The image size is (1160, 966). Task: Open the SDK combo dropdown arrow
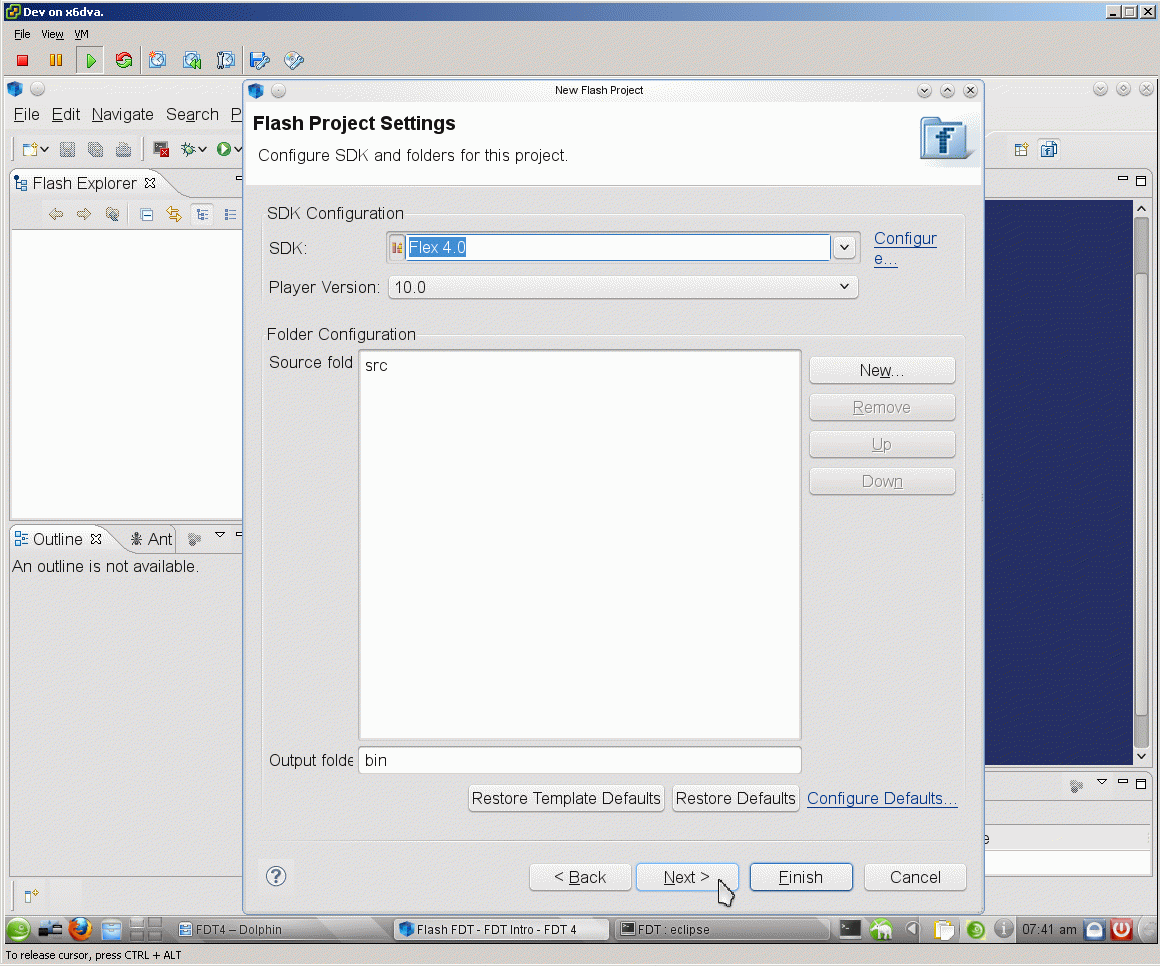(844, 247)
